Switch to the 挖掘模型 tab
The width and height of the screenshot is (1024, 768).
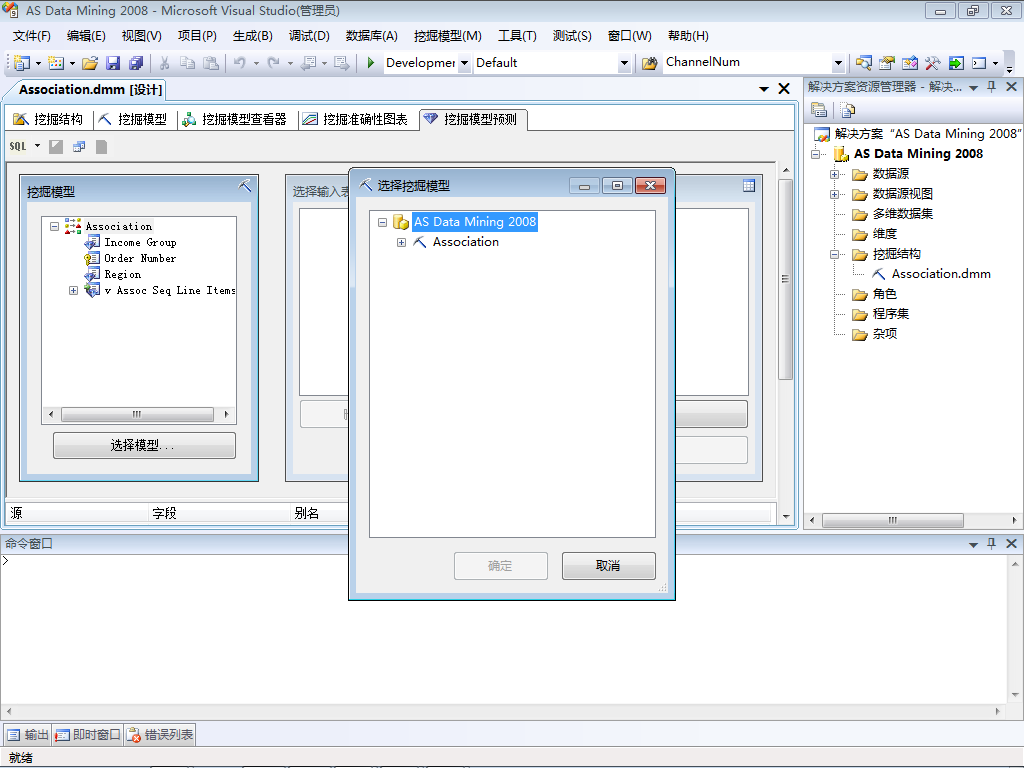[133, 119]
